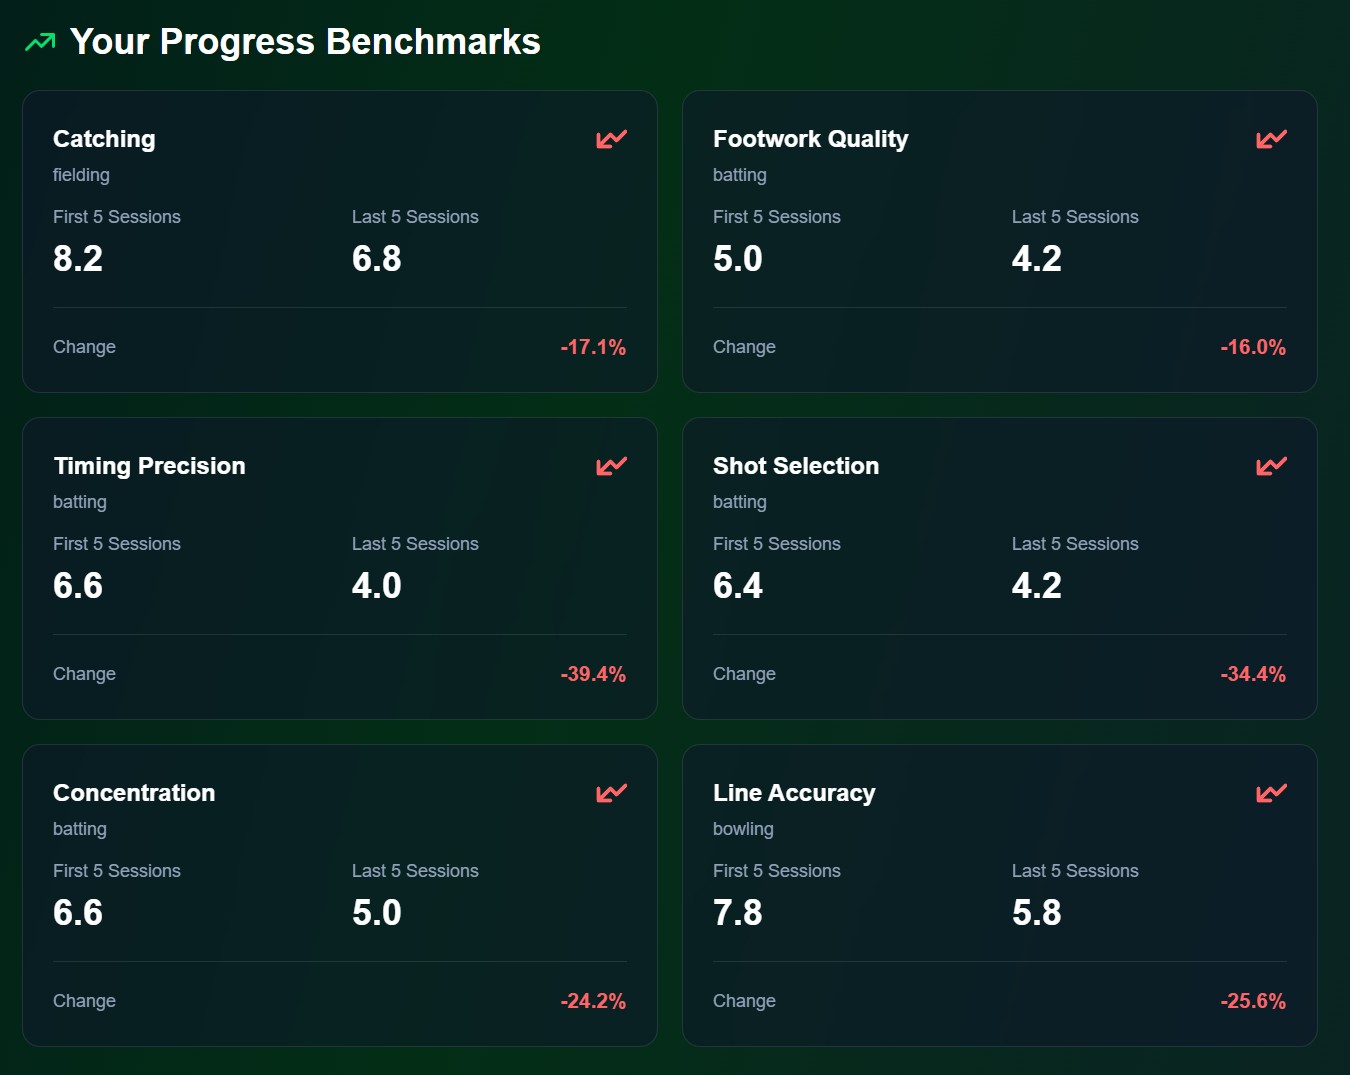Viewport: 1350px width, 1075px height.
Task: Click the Change label on Concentration card
Action: click(x=84, y=1000)
